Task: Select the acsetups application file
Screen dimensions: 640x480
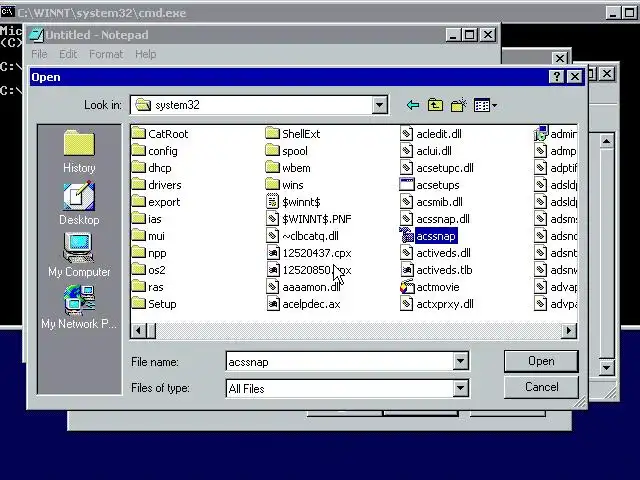Action: coord(429,185)
